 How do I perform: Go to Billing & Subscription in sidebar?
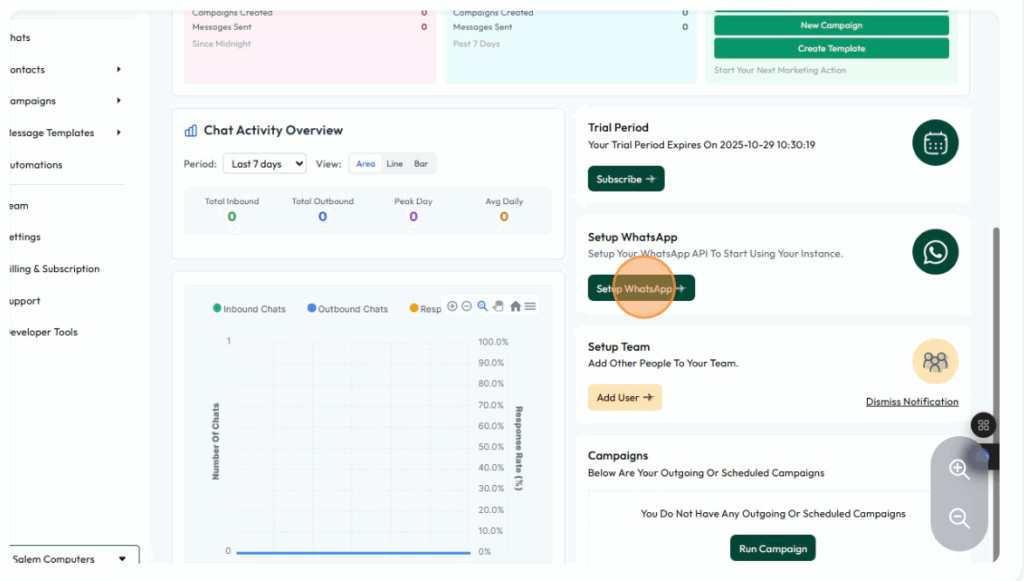click(x=54, y=269)
